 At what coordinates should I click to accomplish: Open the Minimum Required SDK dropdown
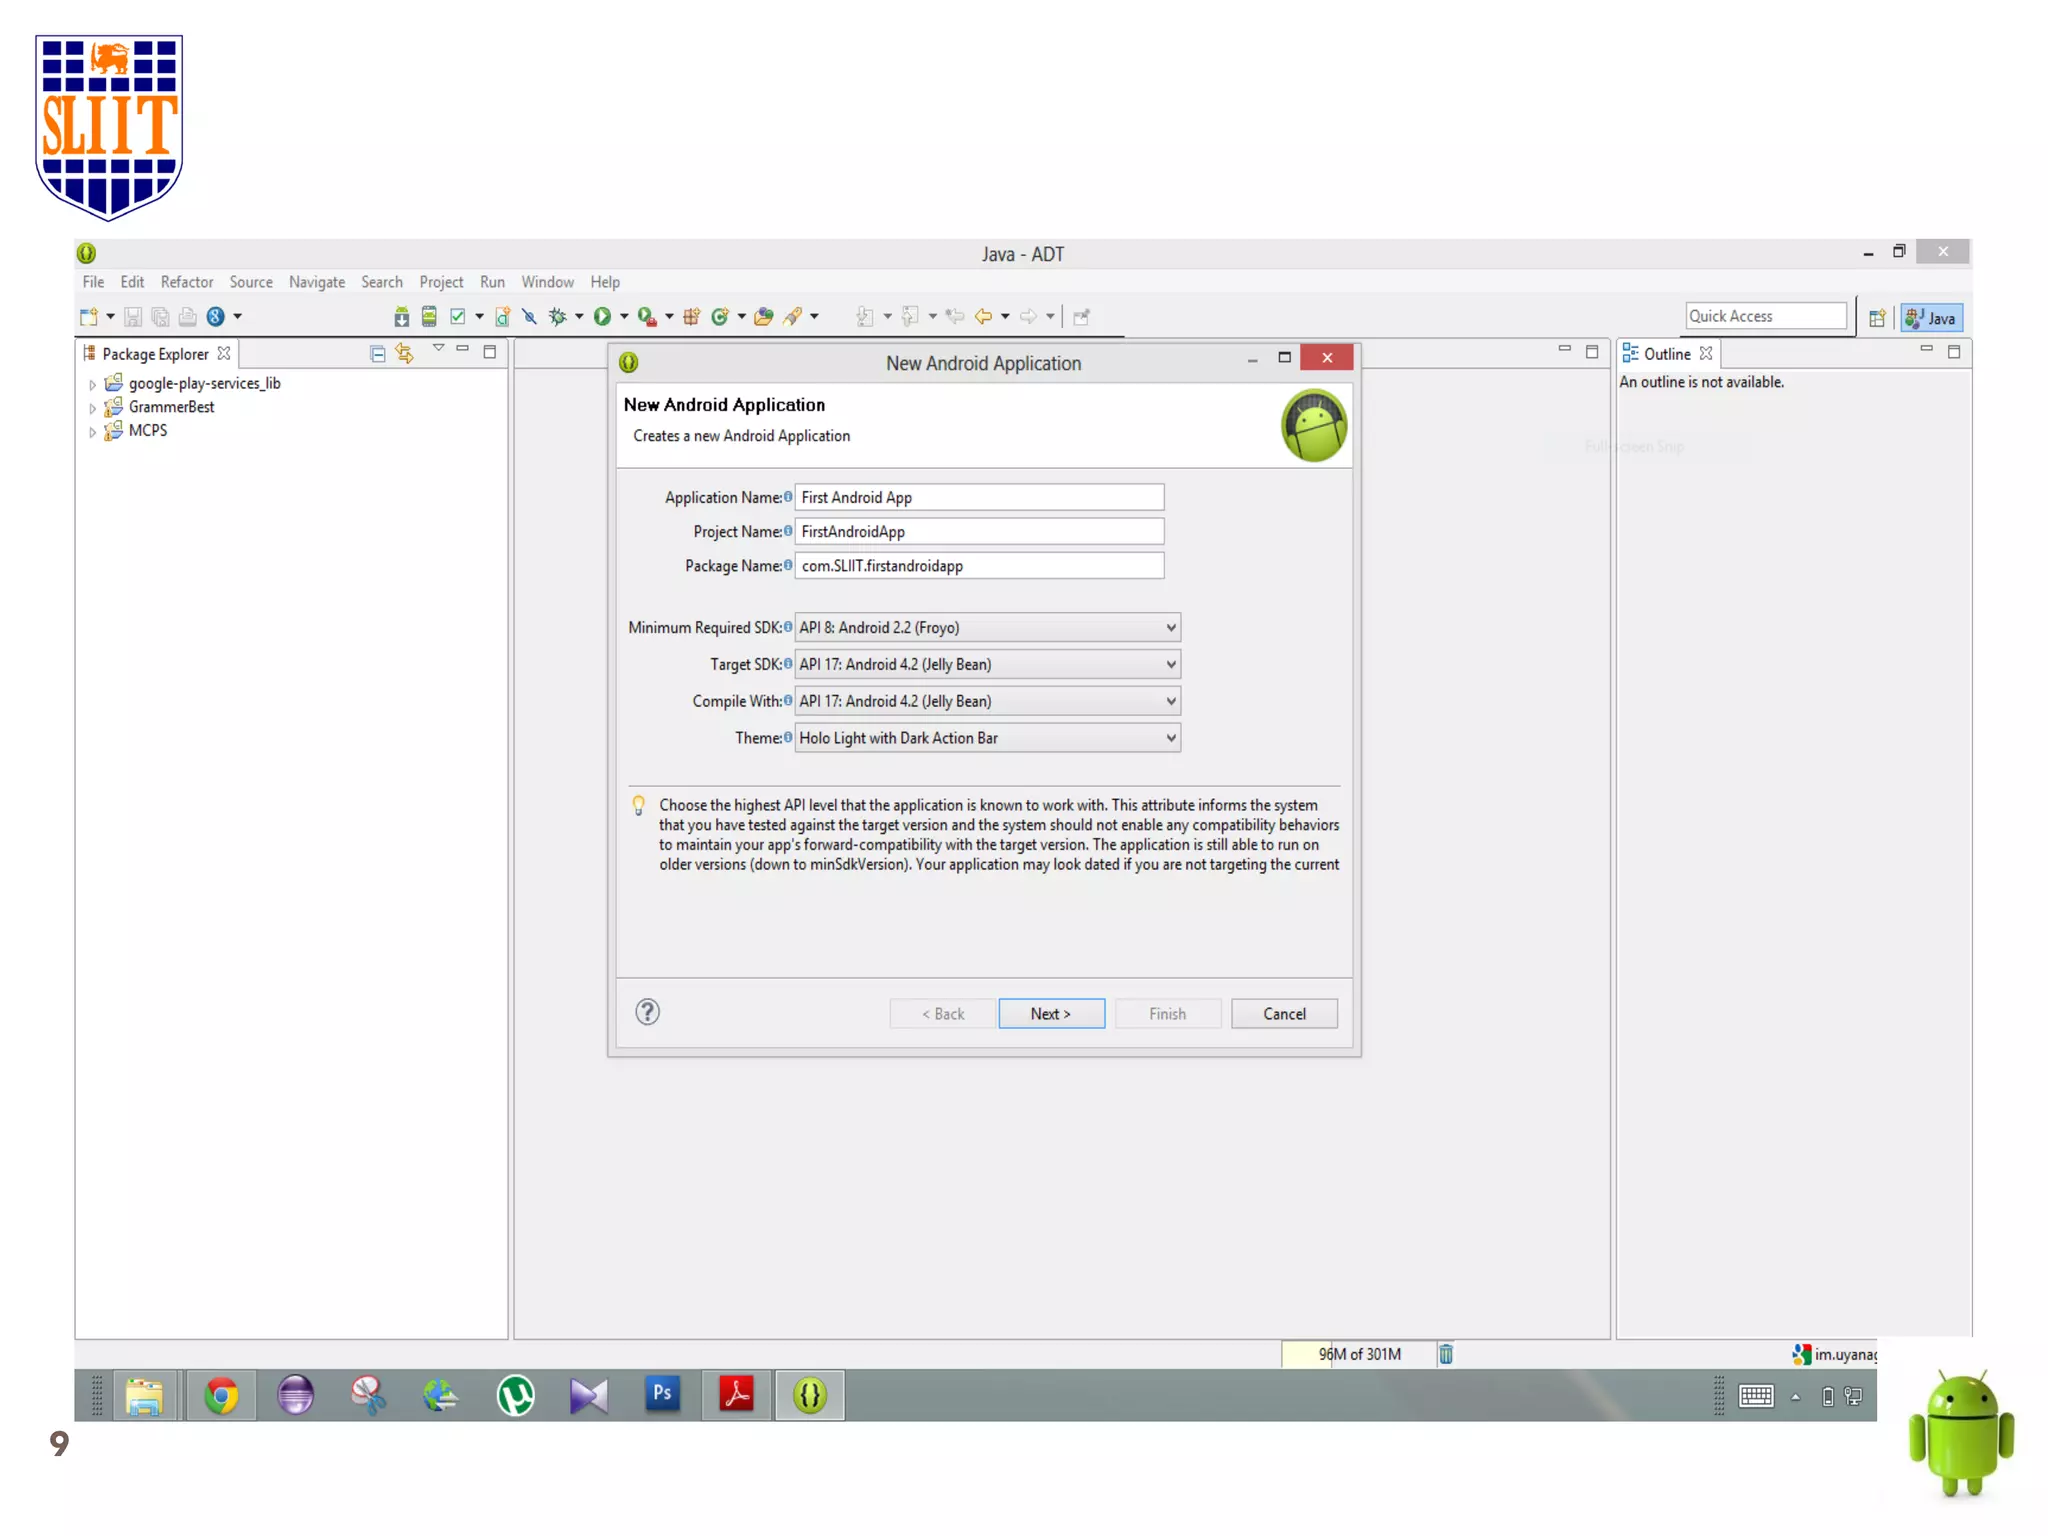986,627
